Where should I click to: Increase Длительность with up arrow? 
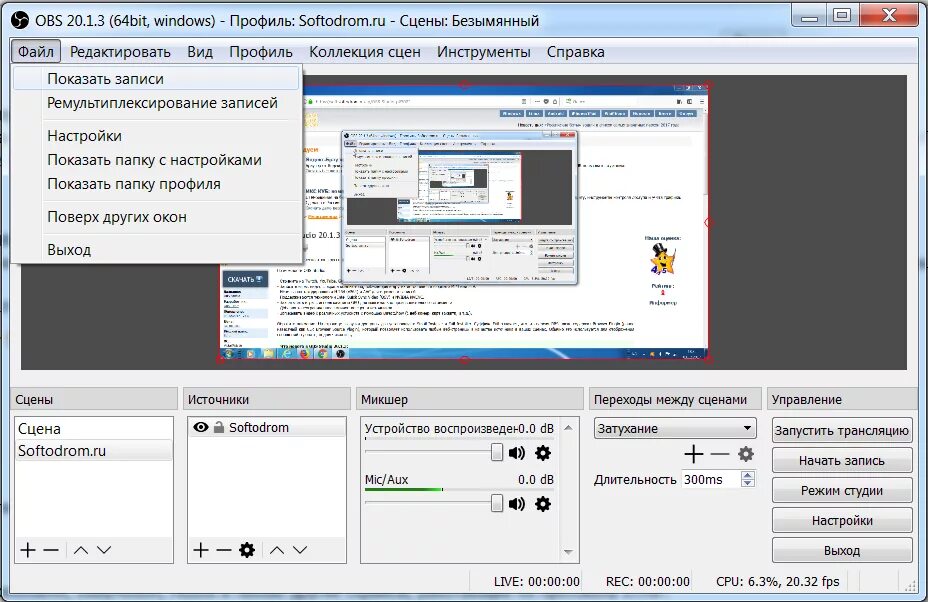pyautogui.click(x=748, y=475)
